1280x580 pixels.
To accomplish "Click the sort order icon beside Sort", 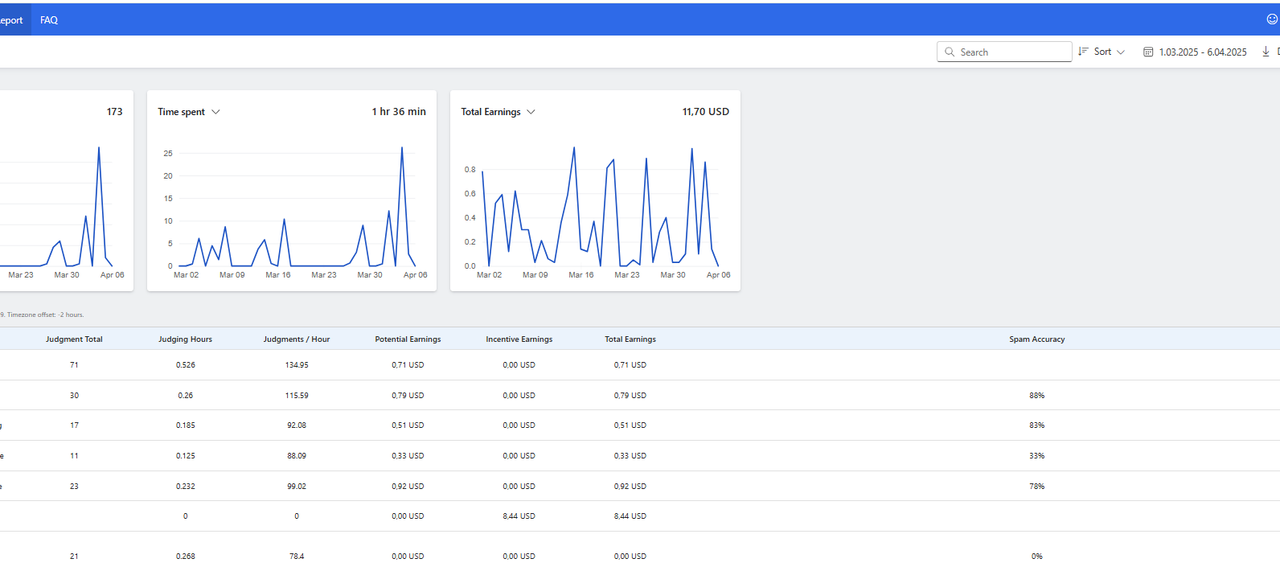I will 1083,51.
